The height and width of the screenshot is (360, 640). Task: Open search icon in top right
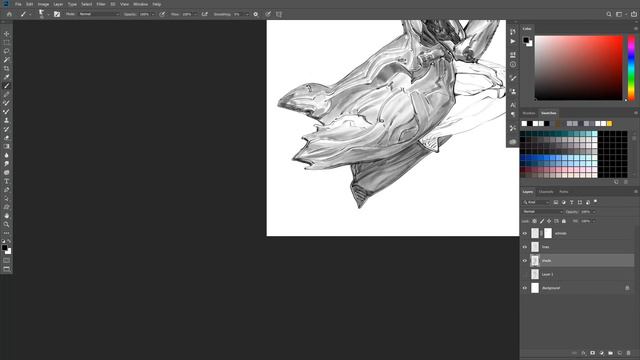609,14
